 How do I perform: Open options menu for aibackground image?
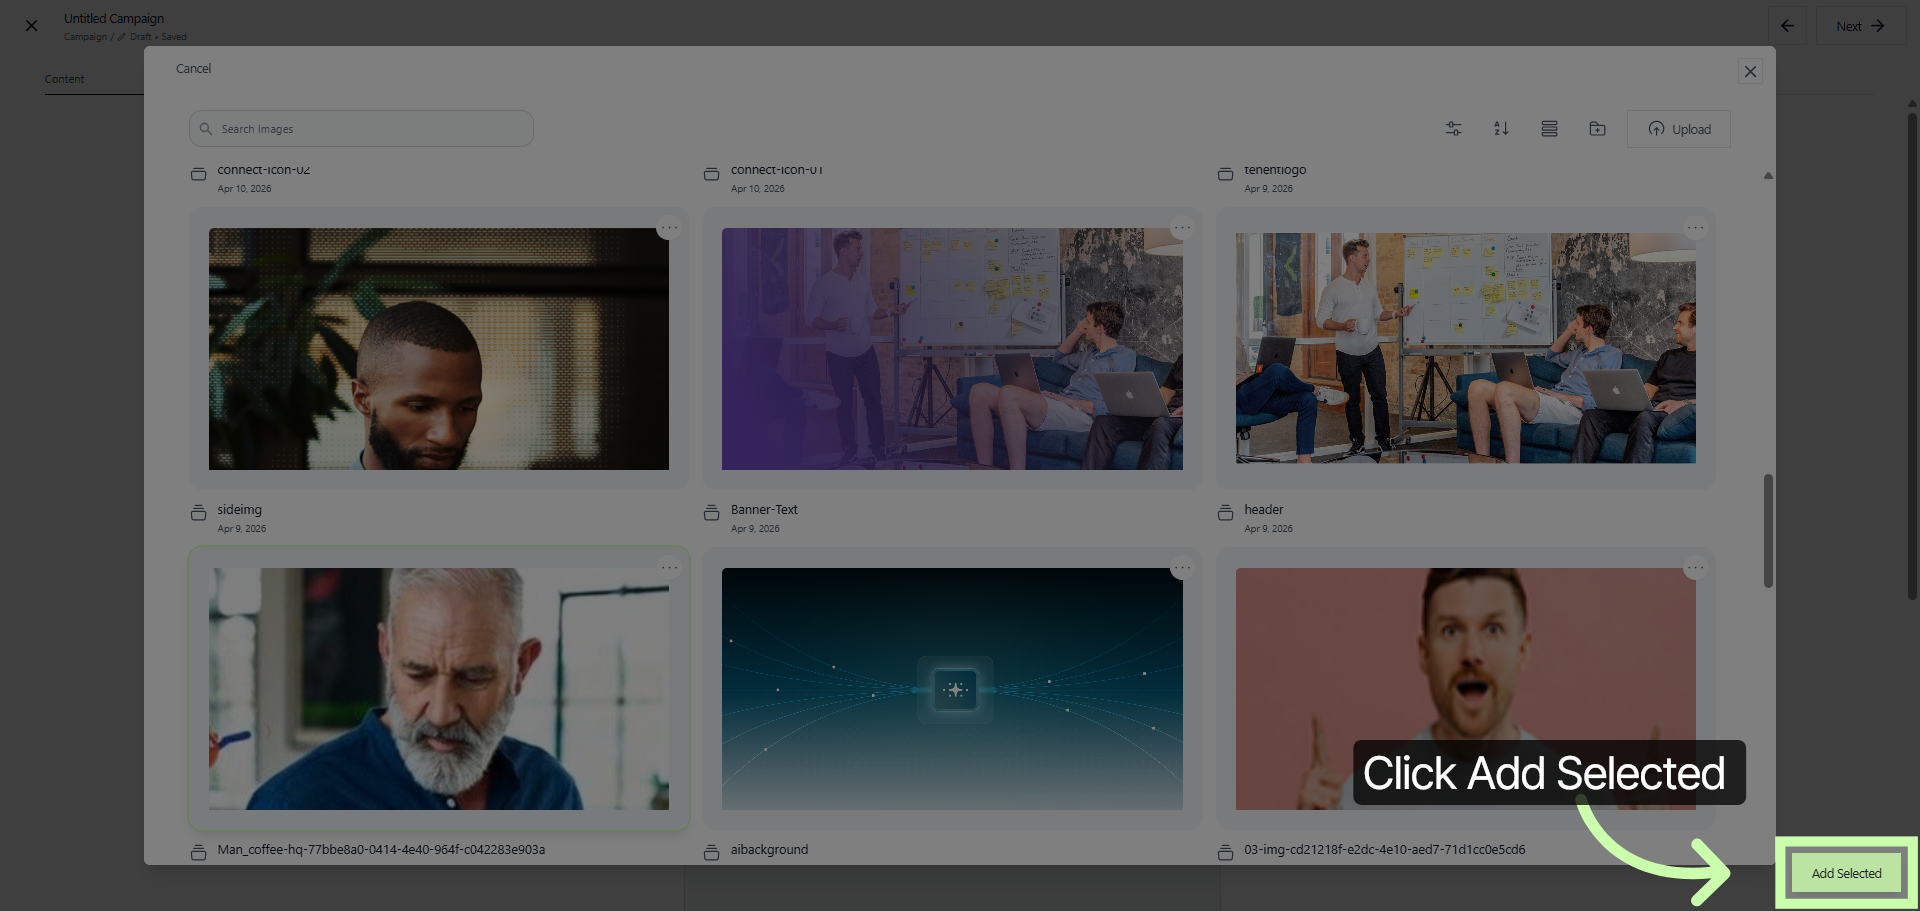coord(1182,568)
